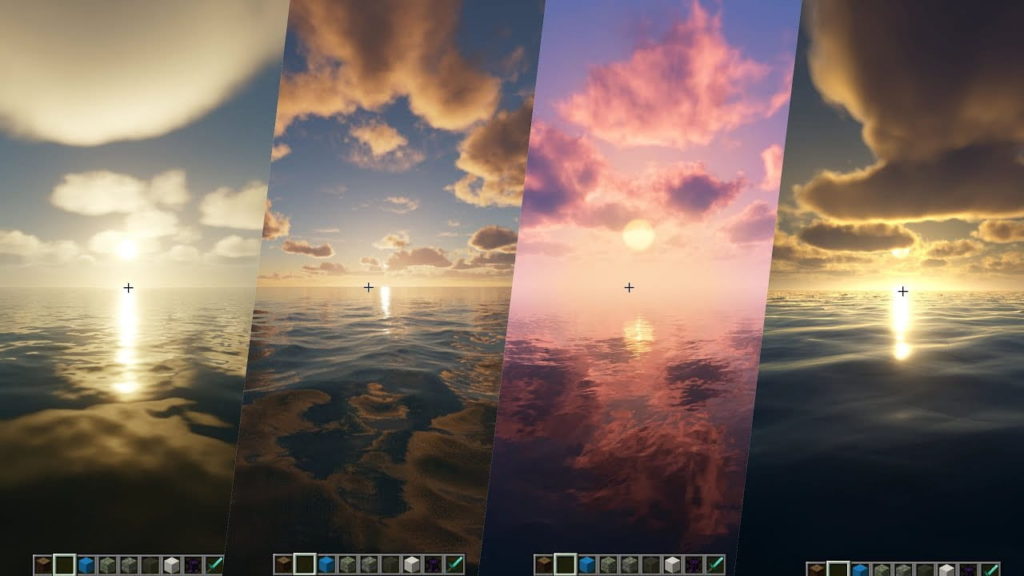Image resolution: width=1024 pixels, height=576 pixels.
Task: Choose the dark purple block in first panel's hotbar
Action: click(193, 565)
